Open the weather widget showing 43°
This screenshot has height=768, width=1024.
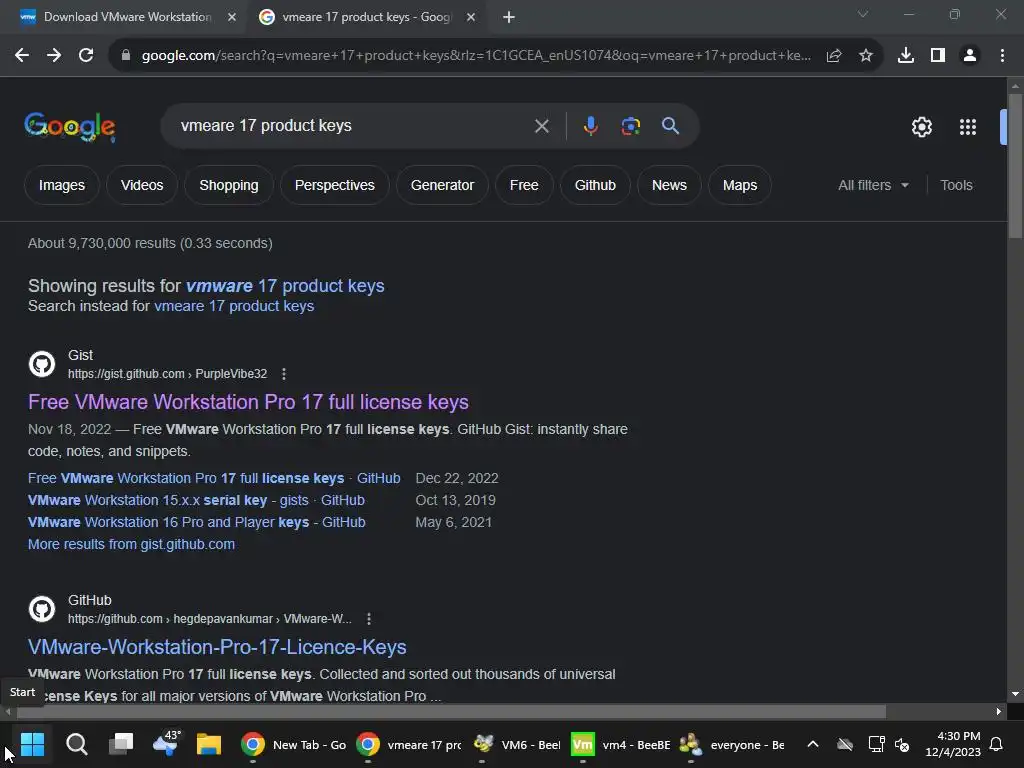(166, 744)
